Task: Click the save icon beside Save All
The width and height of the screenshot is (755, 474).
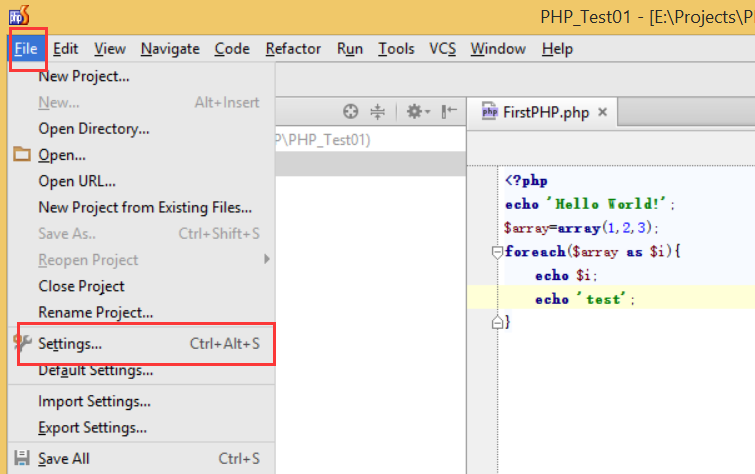Action: (22, 458)
